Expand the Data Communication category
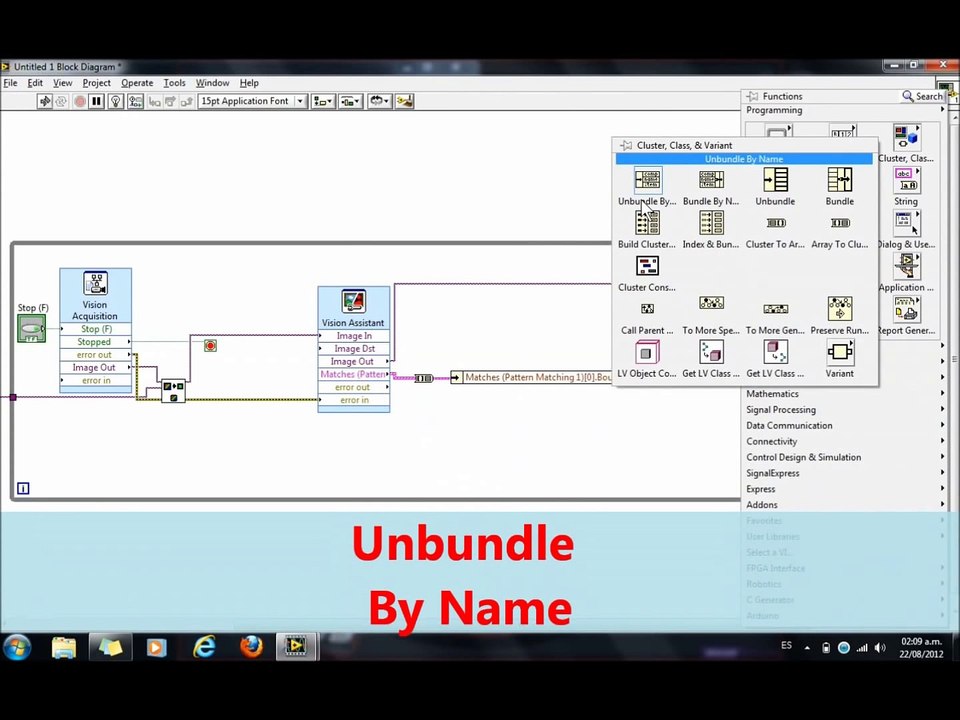 pyautogui.click(x=845, y=426)
